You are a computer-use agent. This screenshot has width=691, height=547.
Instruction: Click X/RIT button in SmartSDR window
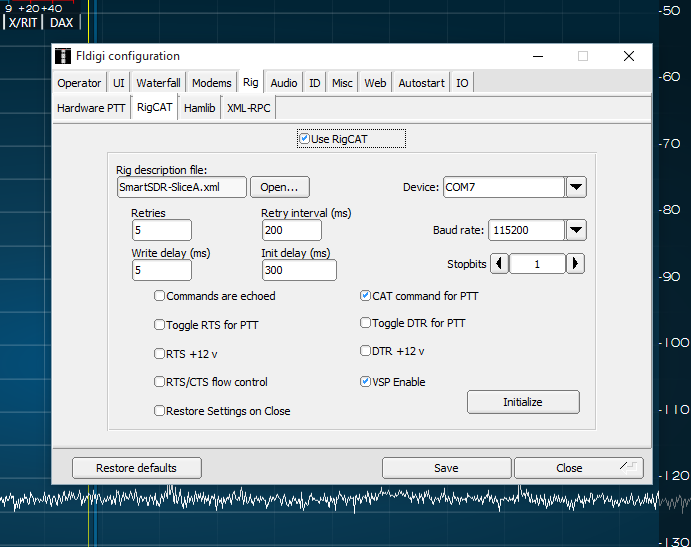23,22
